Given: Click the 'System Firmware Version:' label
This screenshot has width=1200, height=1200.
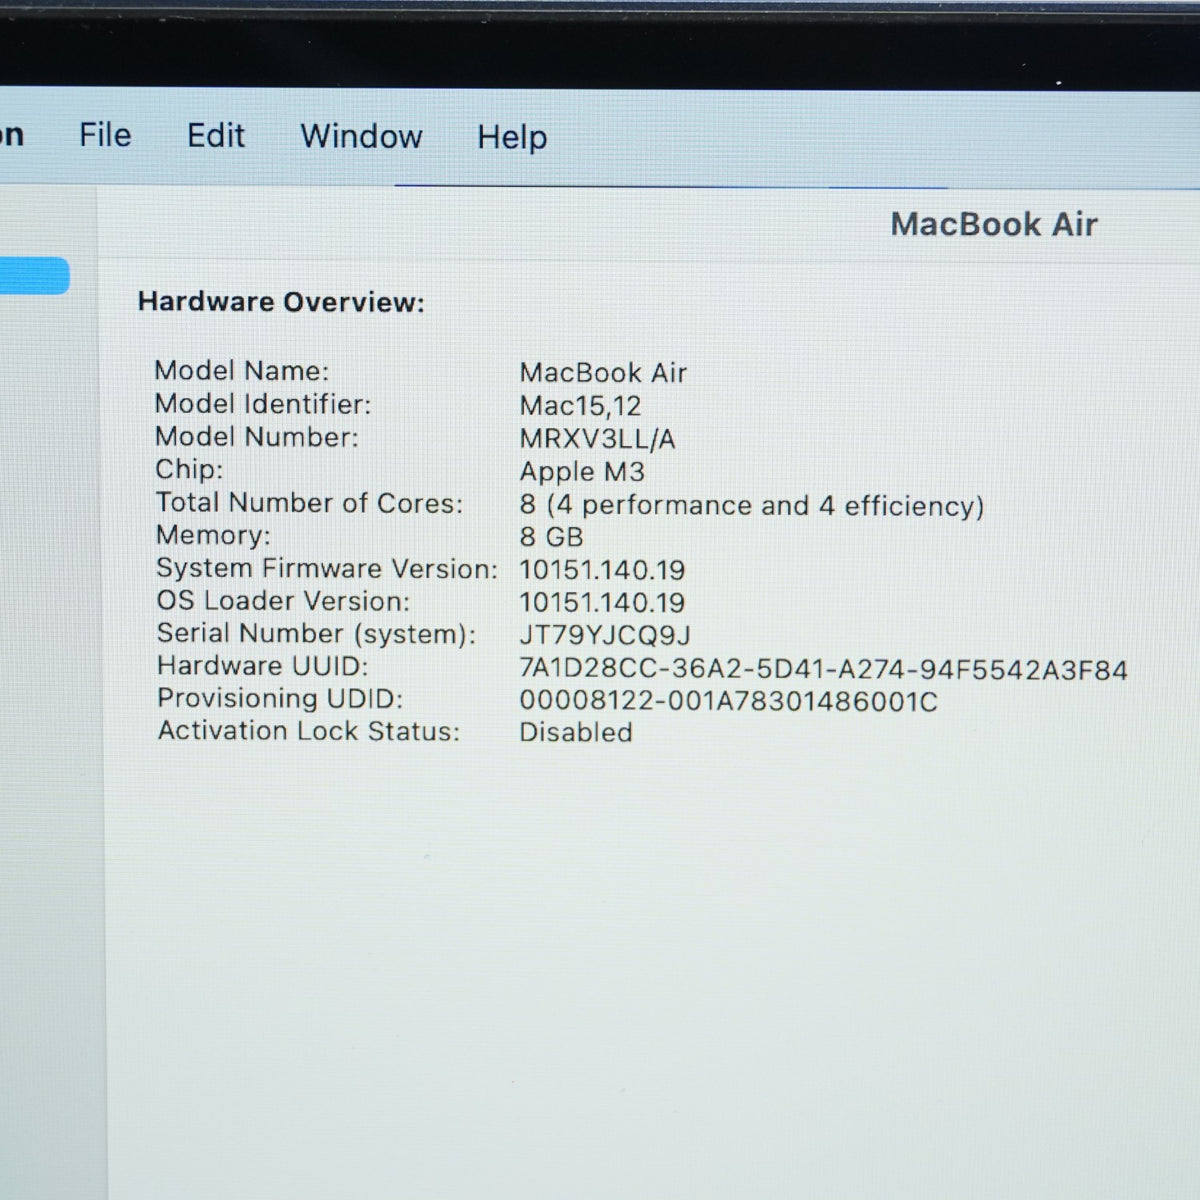Looking at the screenshot, I should 326,568.
